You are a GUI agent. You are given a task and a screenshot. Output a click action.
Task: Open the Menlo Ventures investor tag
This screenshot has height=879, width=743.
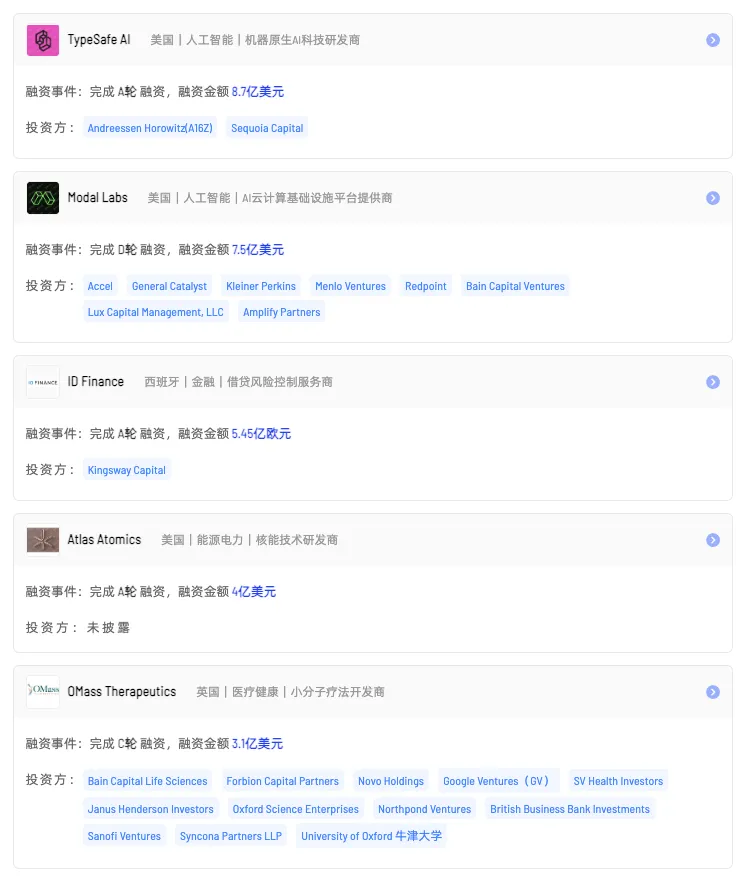click(x=350, y=286)
